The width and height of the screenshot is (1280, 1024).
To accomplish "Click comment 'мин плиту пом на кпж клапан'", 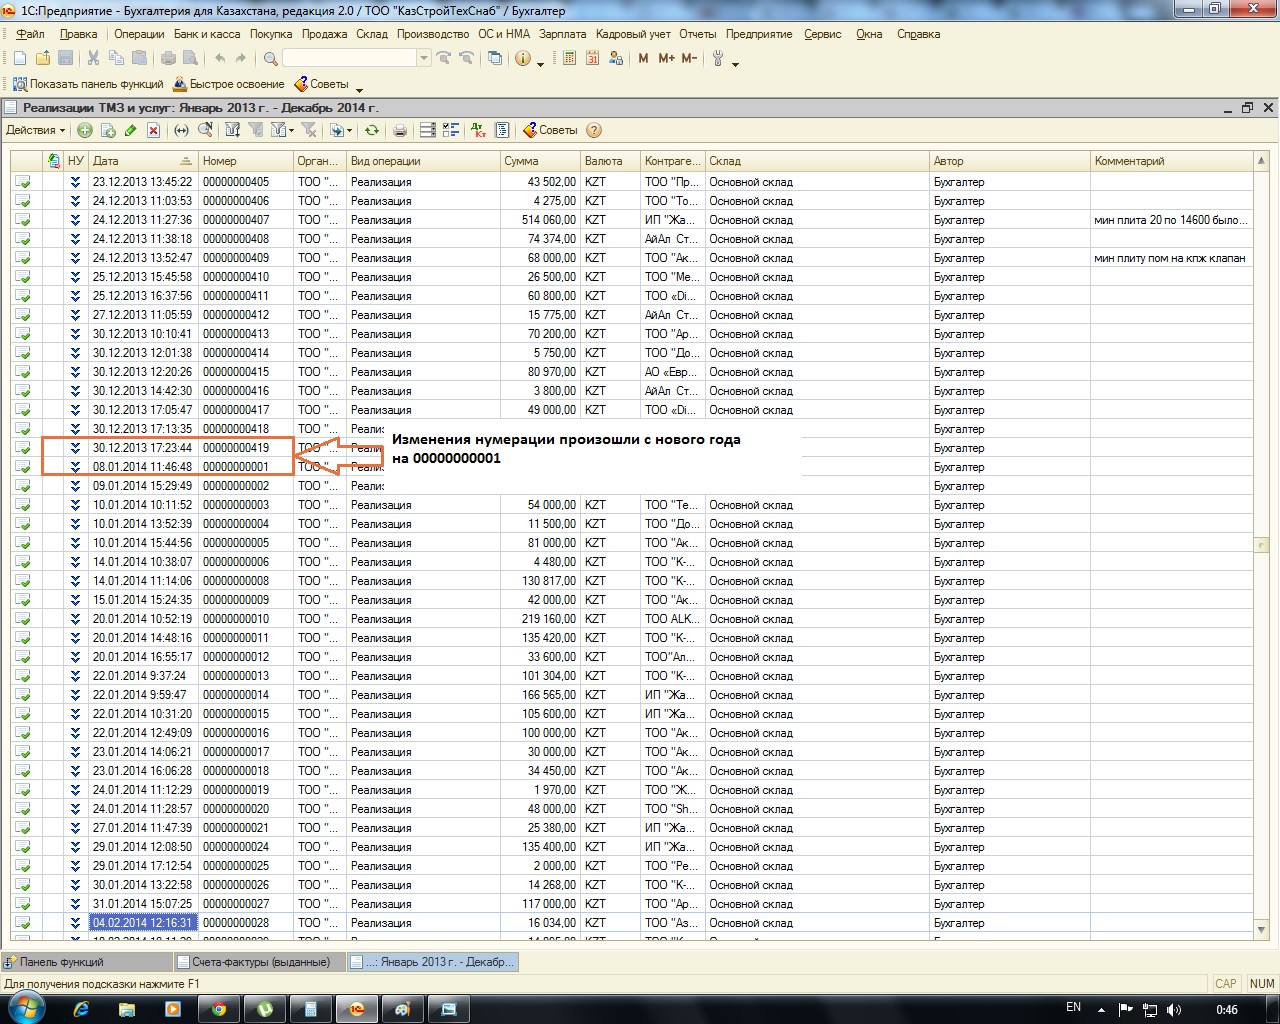I will point(1170,258).
